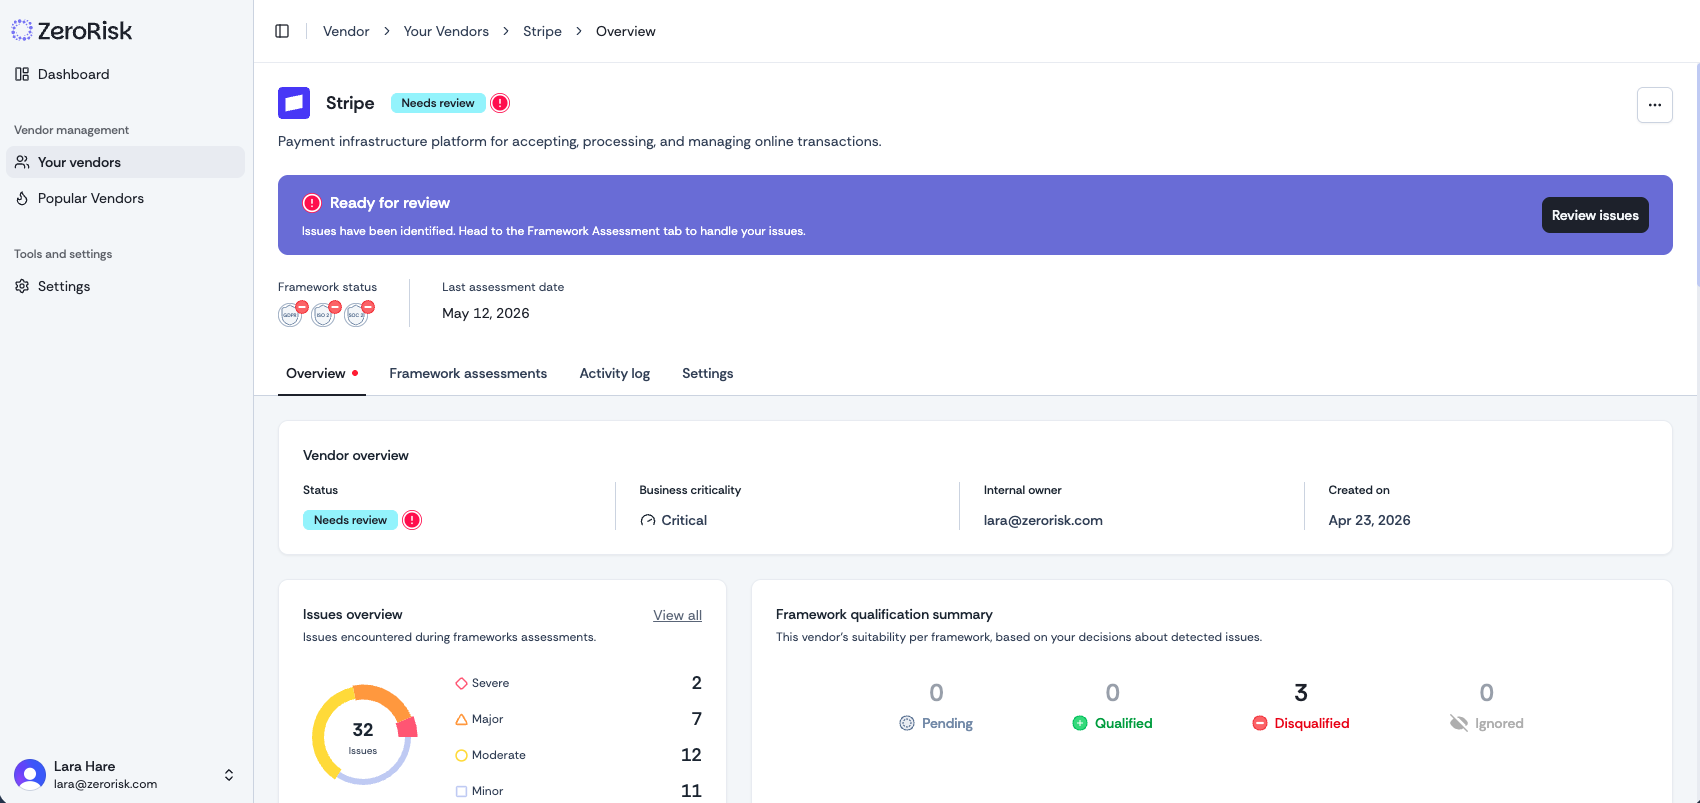Click the ISO framework status badge
This screenshot has width=1700, height=803.
(x=324, y=314)
